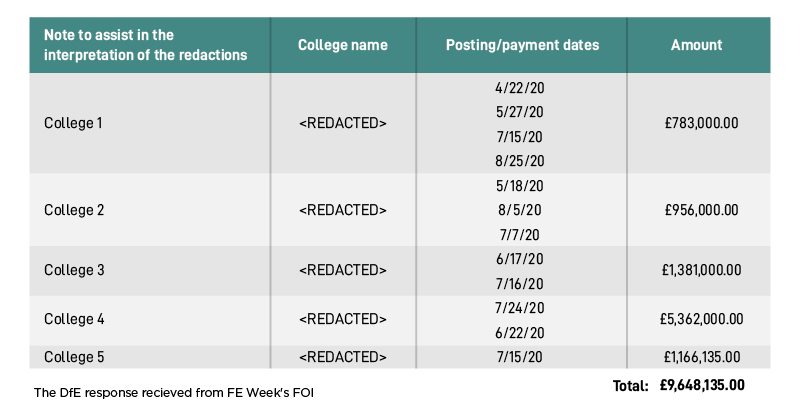The image size is (800, 420).
Task: Click the redacted name for College 4
Action: [343, 319]
